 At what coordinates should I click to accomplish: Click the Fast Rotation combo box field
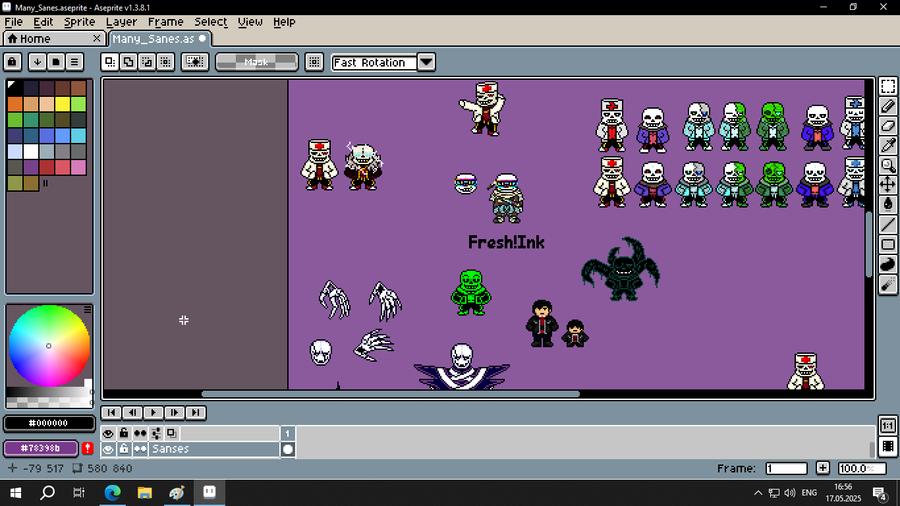point(374,62)
